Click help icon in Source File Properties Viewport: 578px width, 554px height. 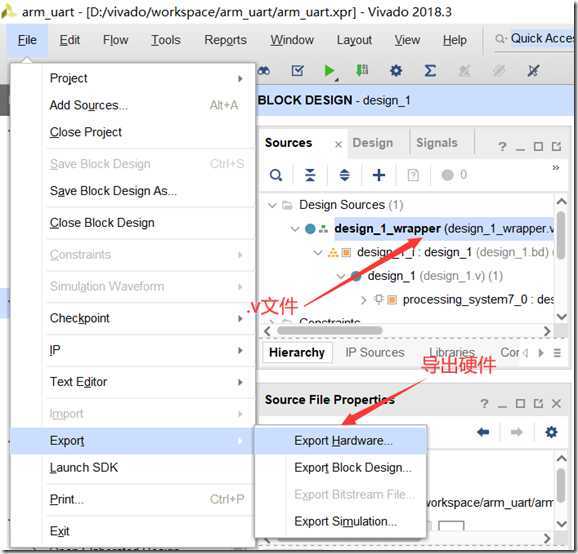coord(484,404)
